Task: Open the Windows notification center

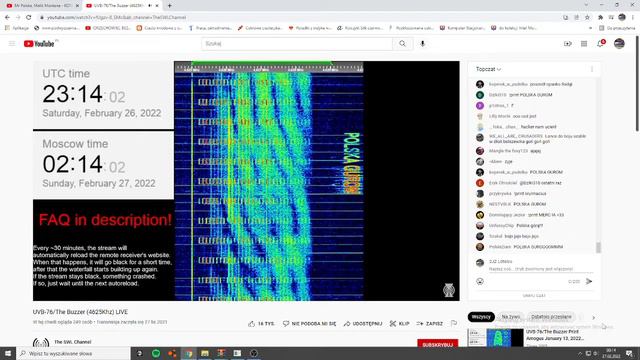Action: click(x=630, y=353)
